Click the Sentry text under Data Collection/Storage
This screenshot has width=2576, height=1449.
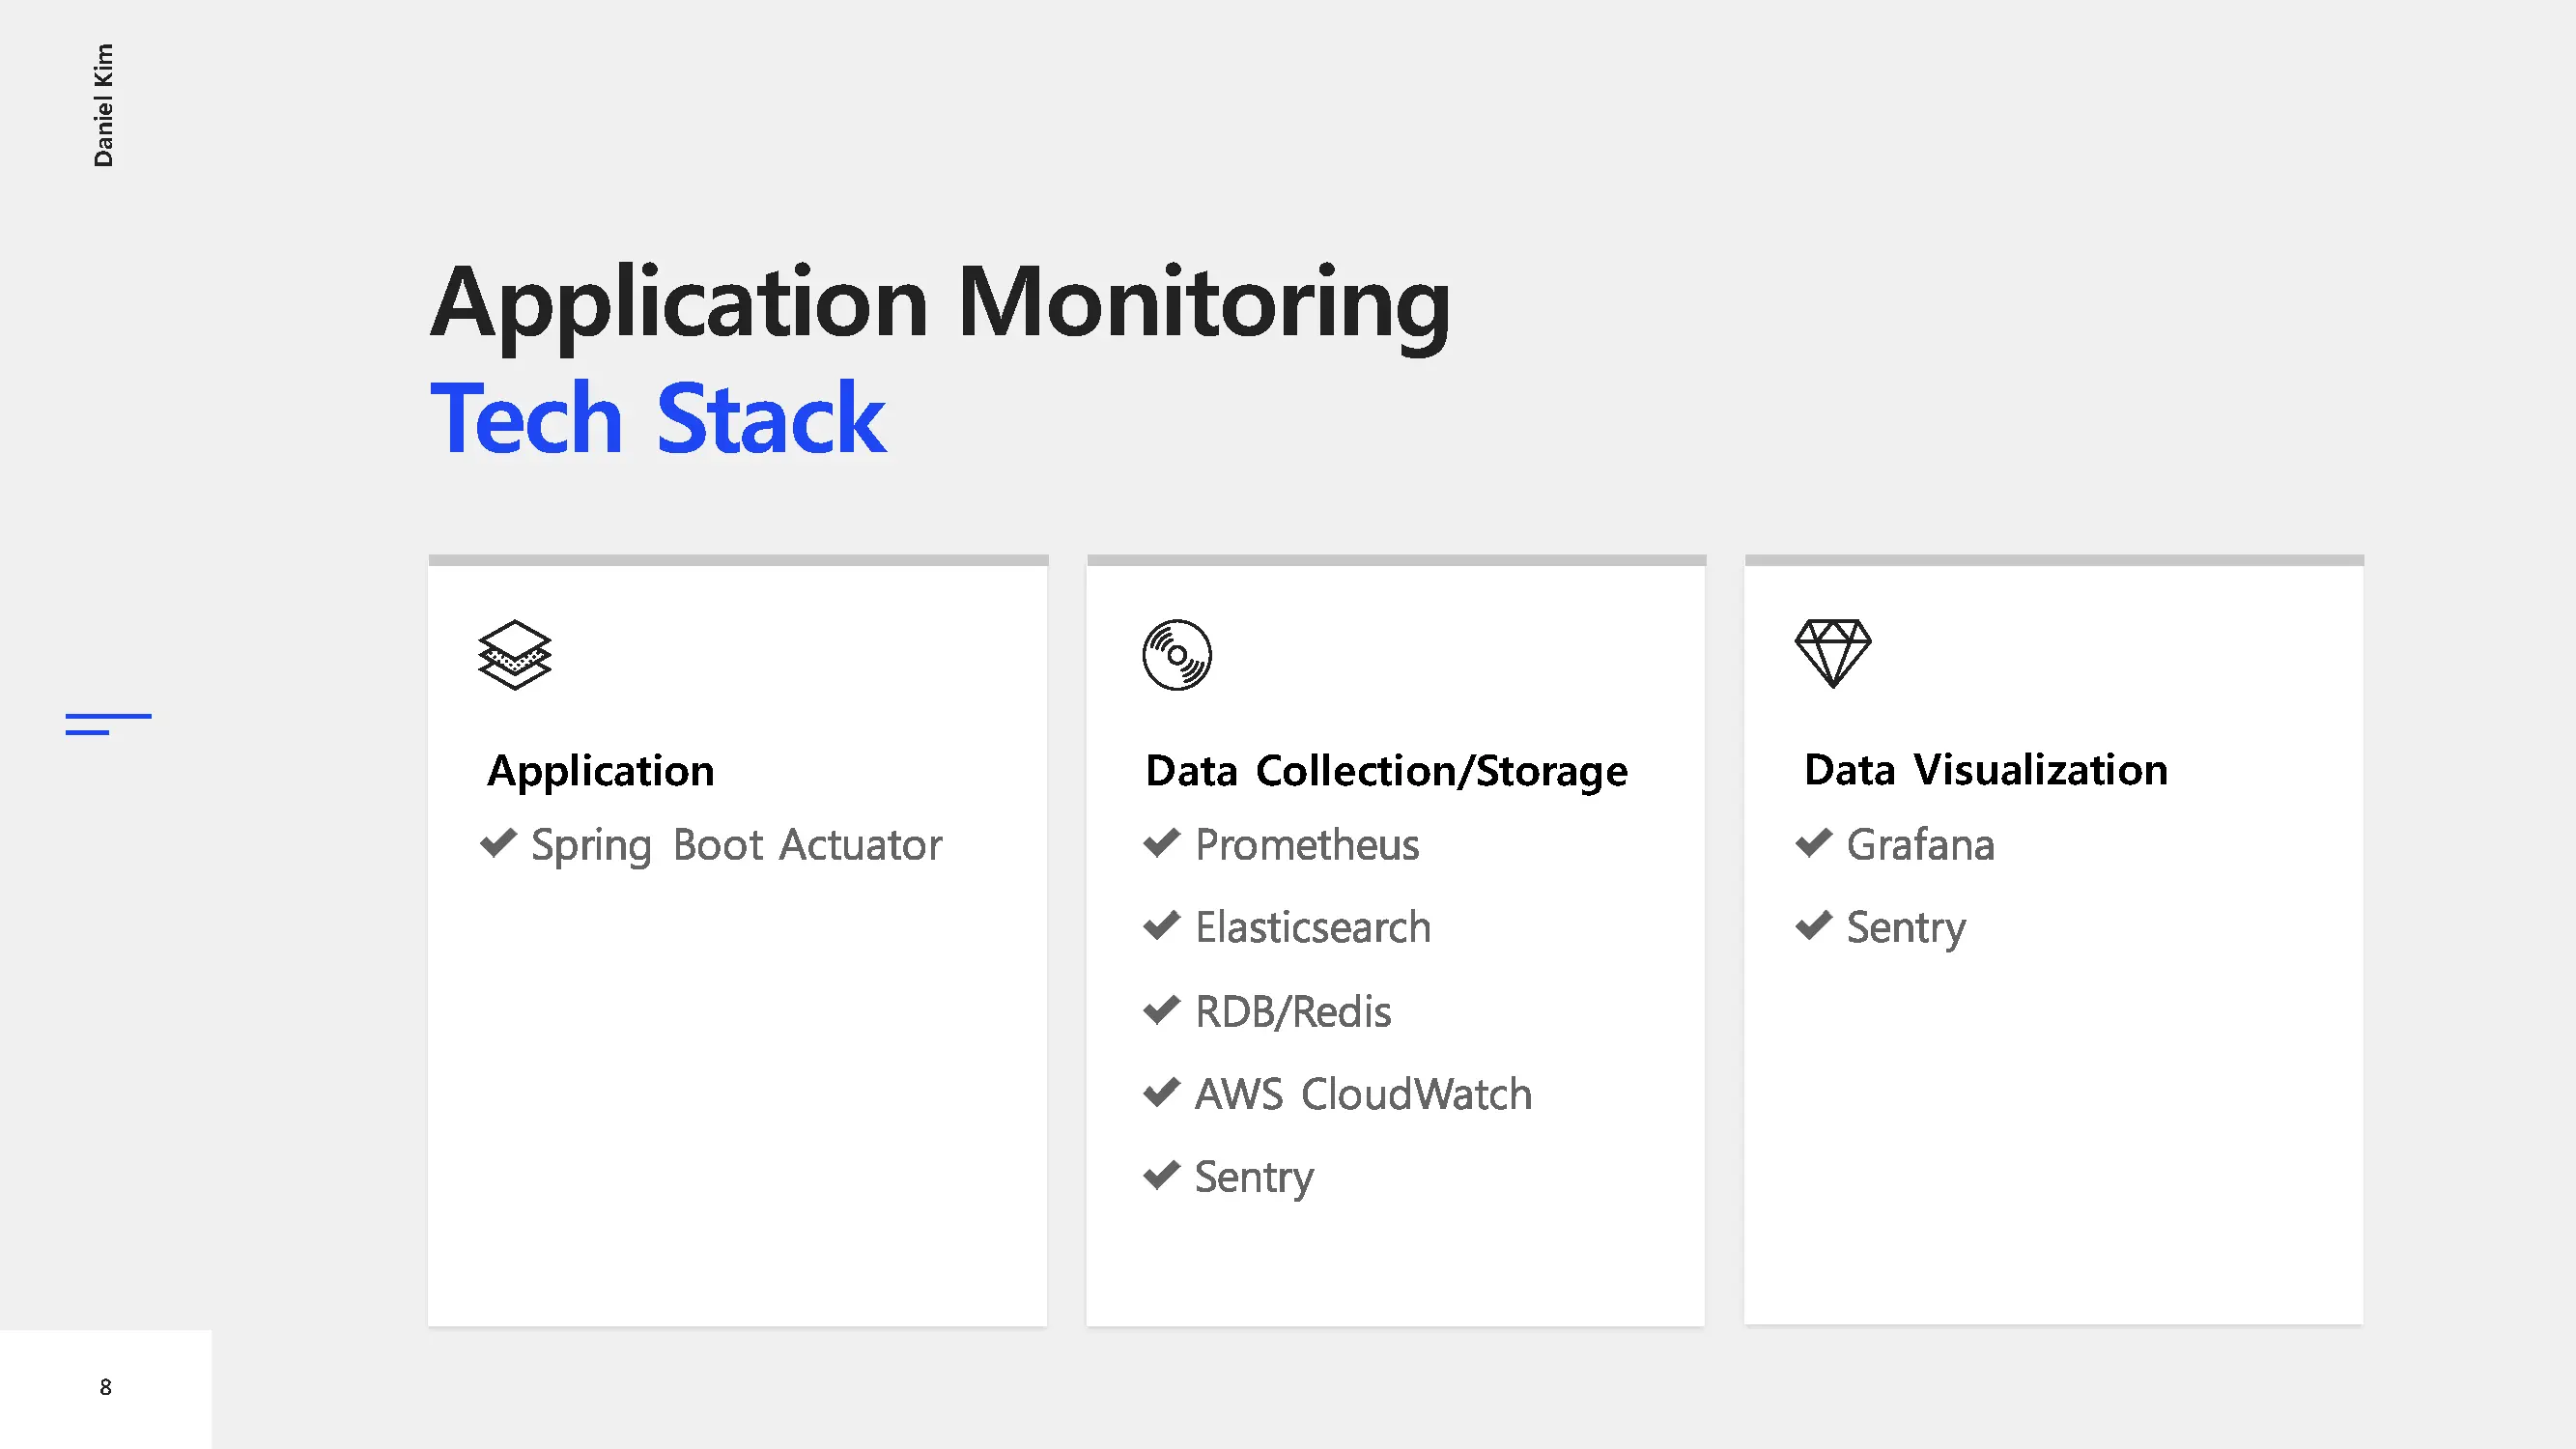pyautogui.click(x=1253, y=1177)
